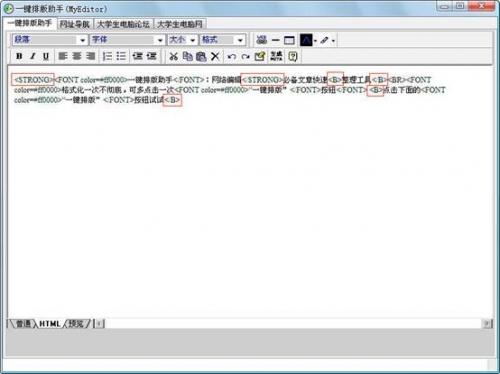Paste from clipboard icon
The width and height of the screenshot is (500, 374).
coord(201,56)
